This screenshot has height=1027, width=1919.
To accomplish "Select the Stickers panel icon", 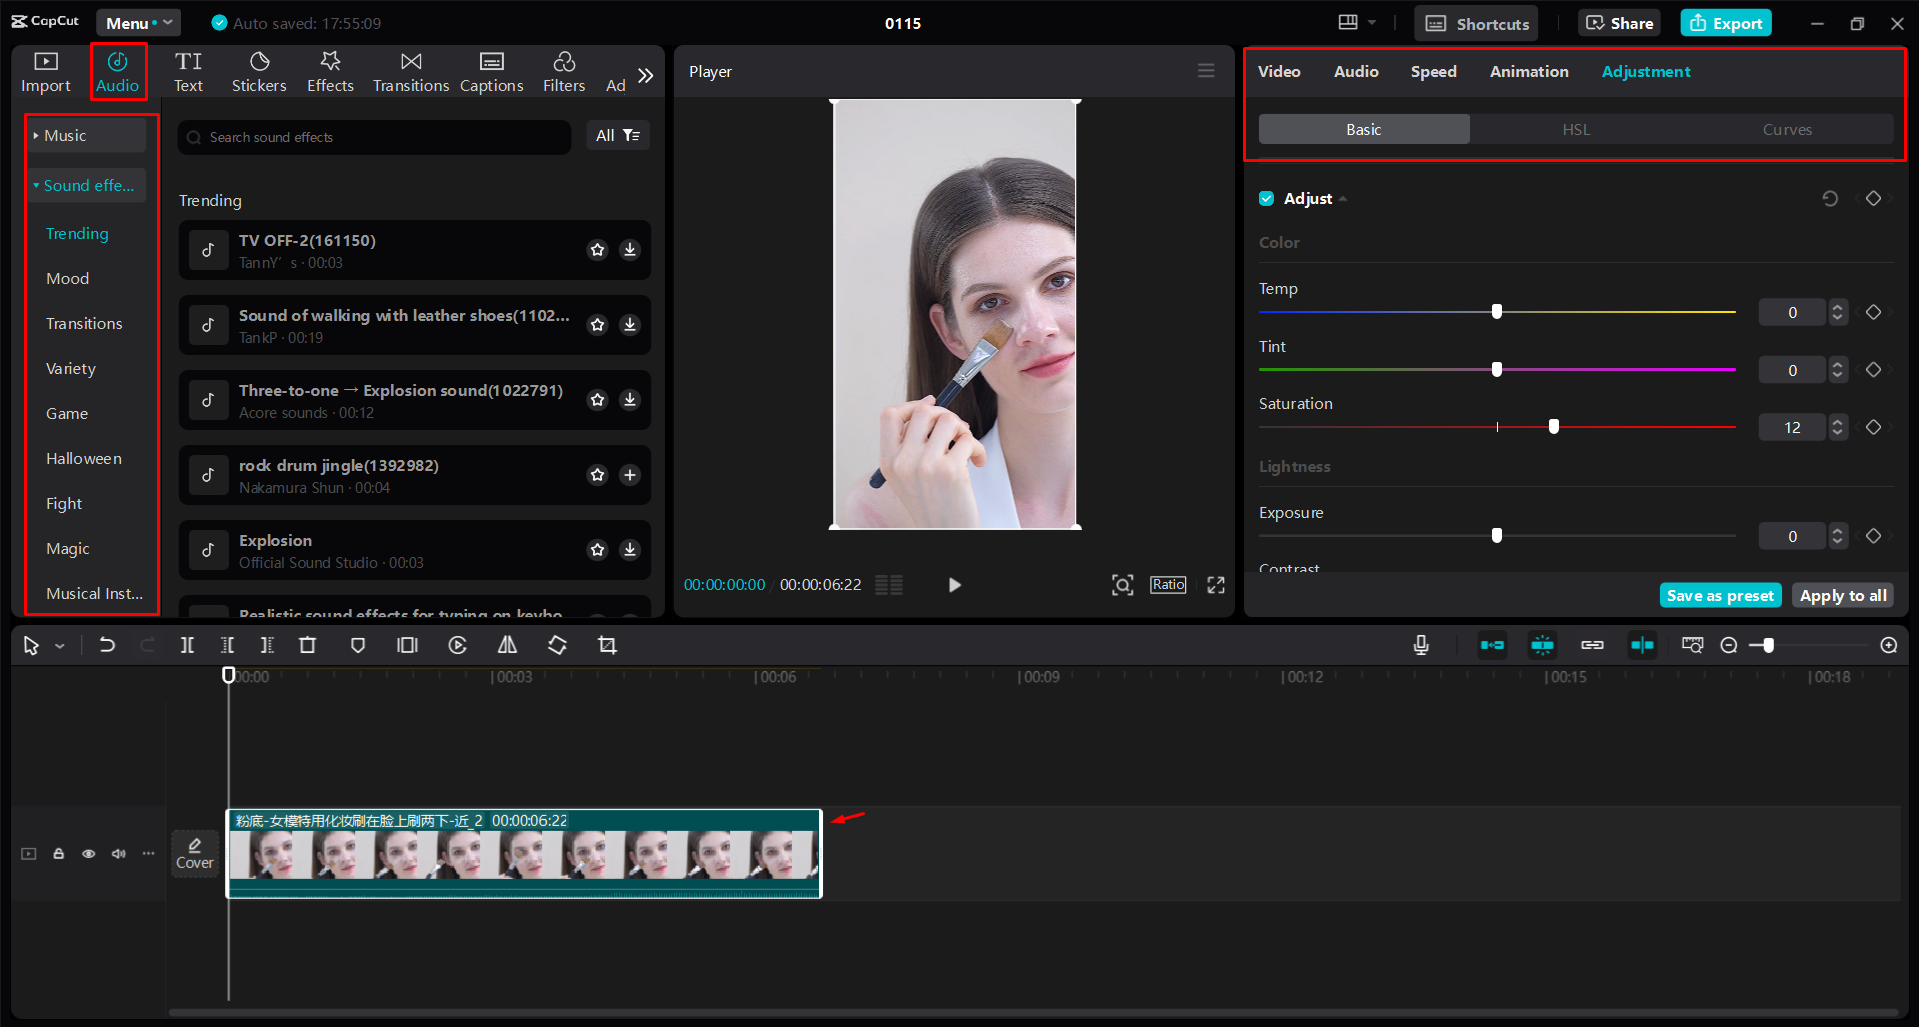I will [259, 70].
